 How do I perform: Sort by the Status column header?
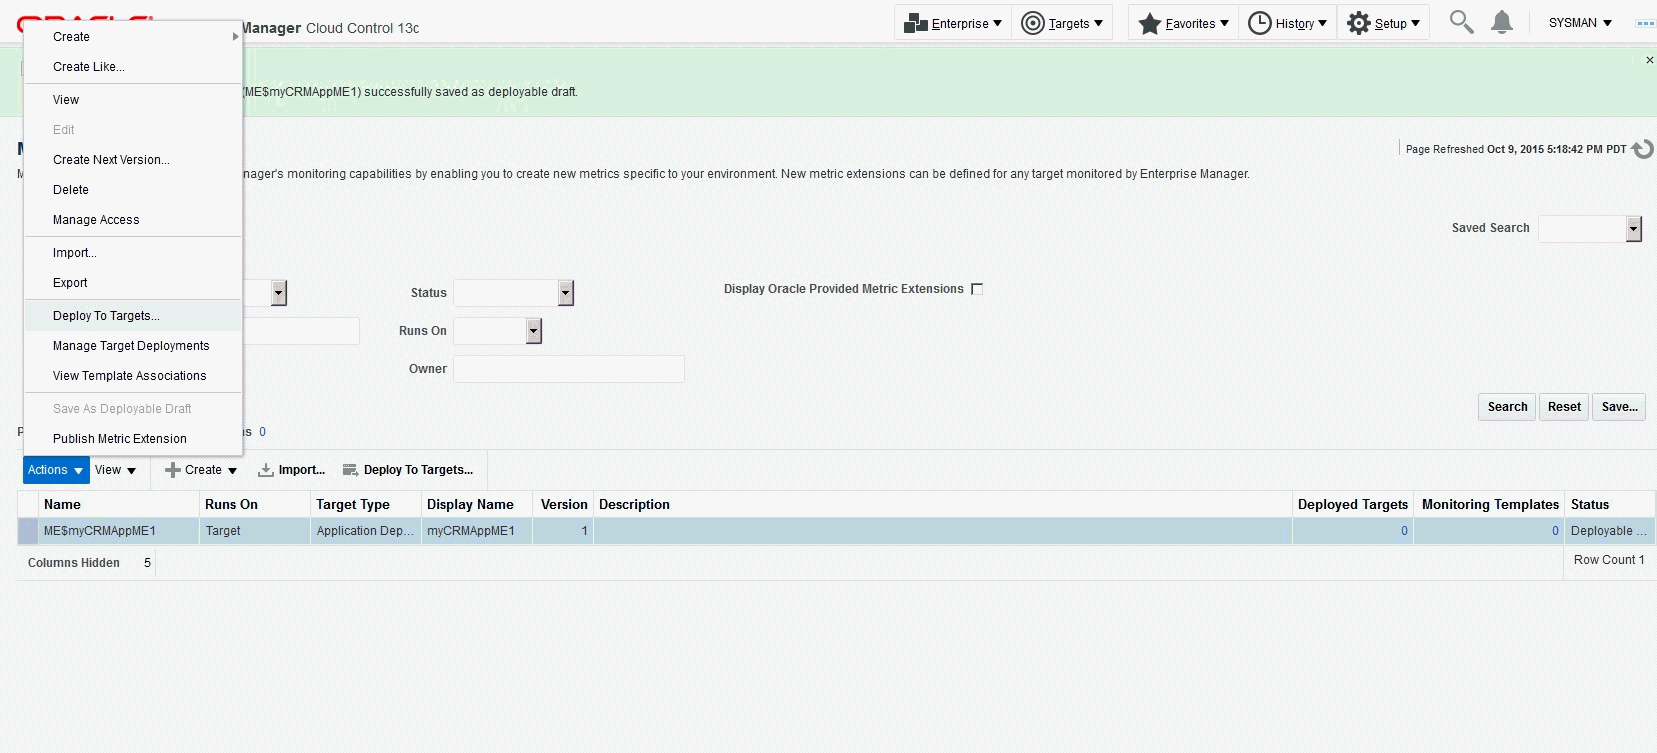tap(1610, 505)
